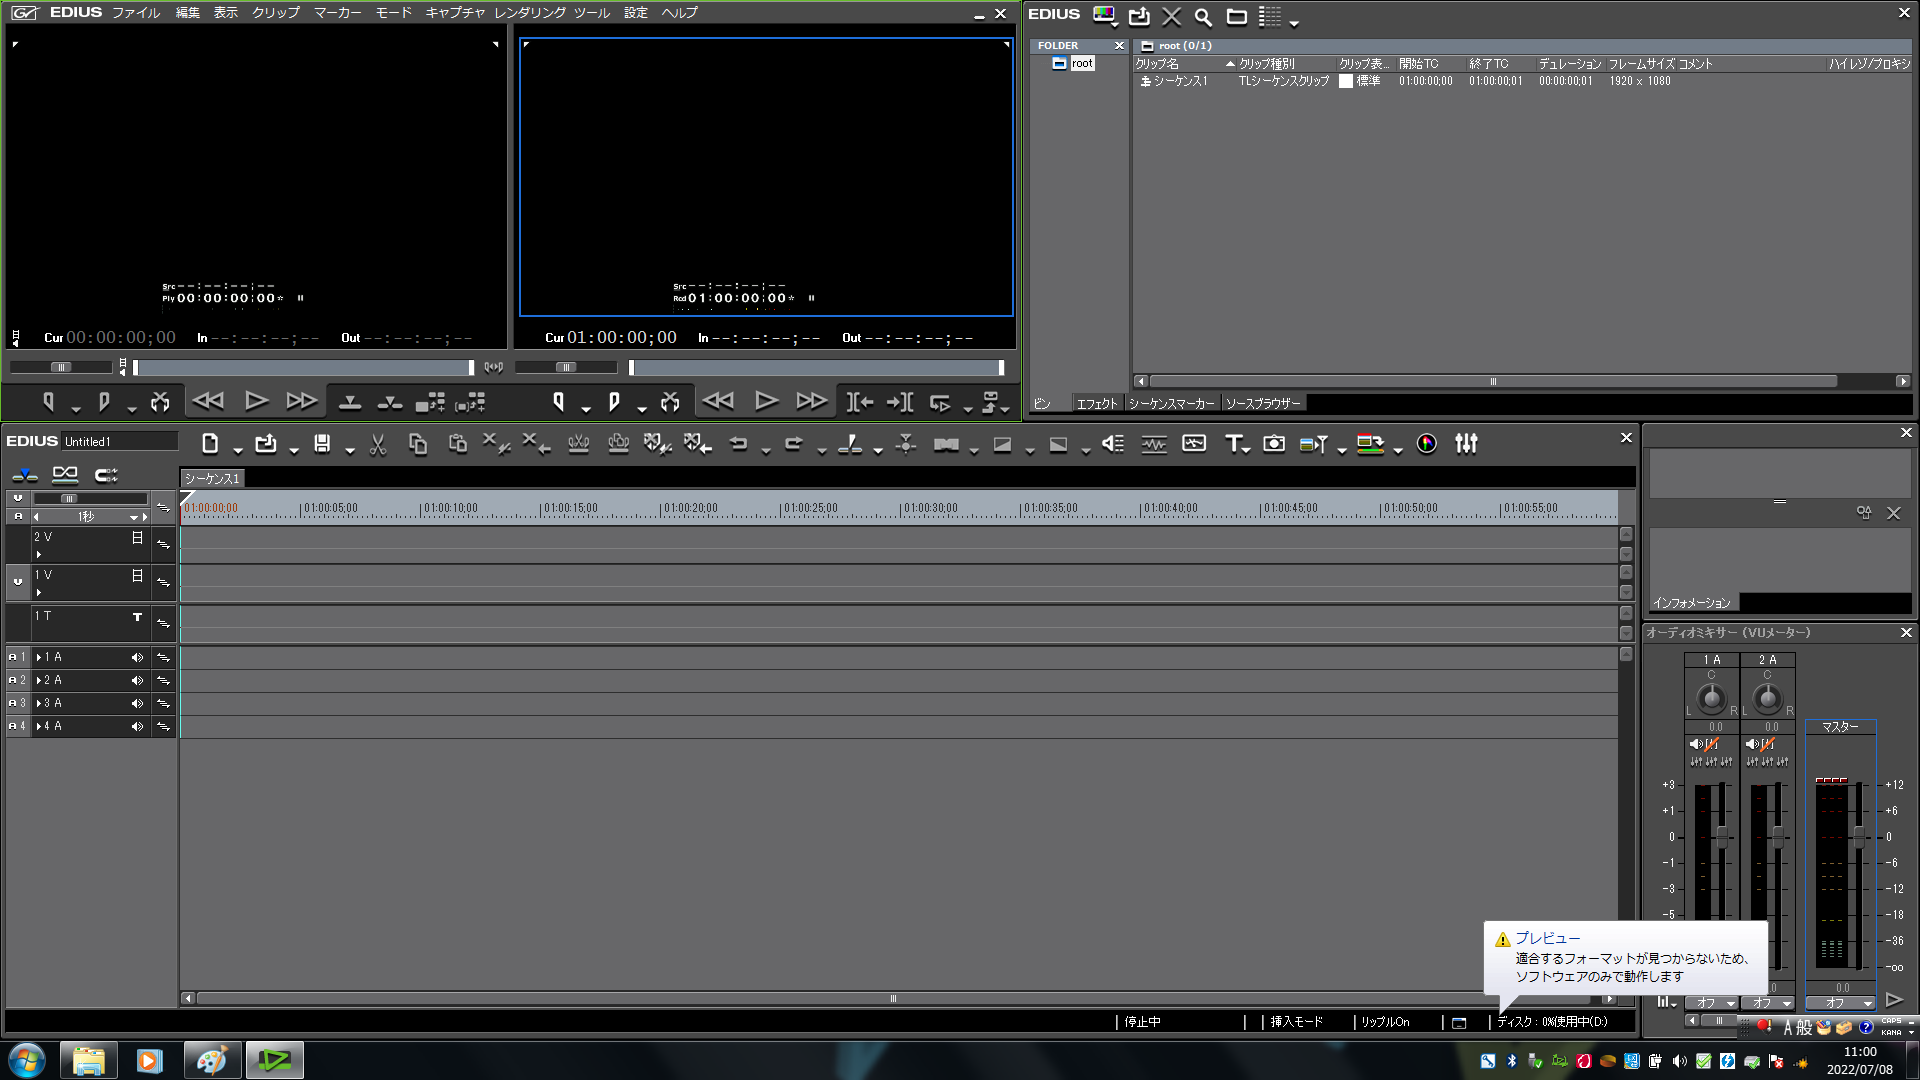This screenshot has width=1920, height=1080.
Task: Open the レンダリング menu
Action: point(529,13)
